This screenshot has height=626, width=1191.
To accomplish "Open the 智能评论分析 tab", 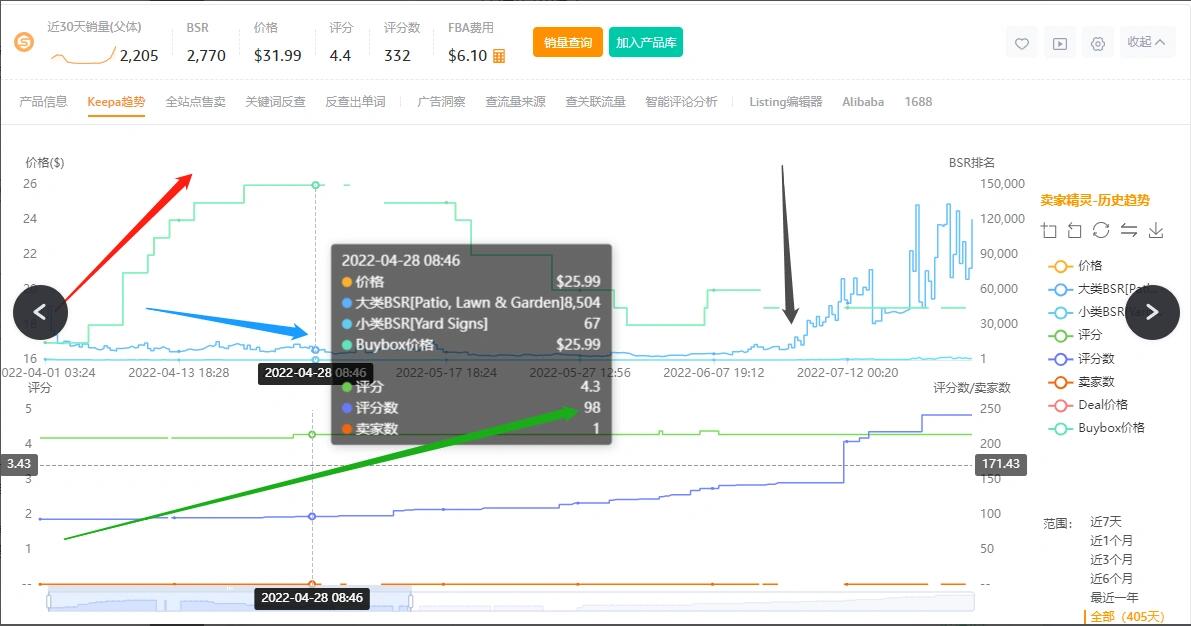I will click(681, 102).
